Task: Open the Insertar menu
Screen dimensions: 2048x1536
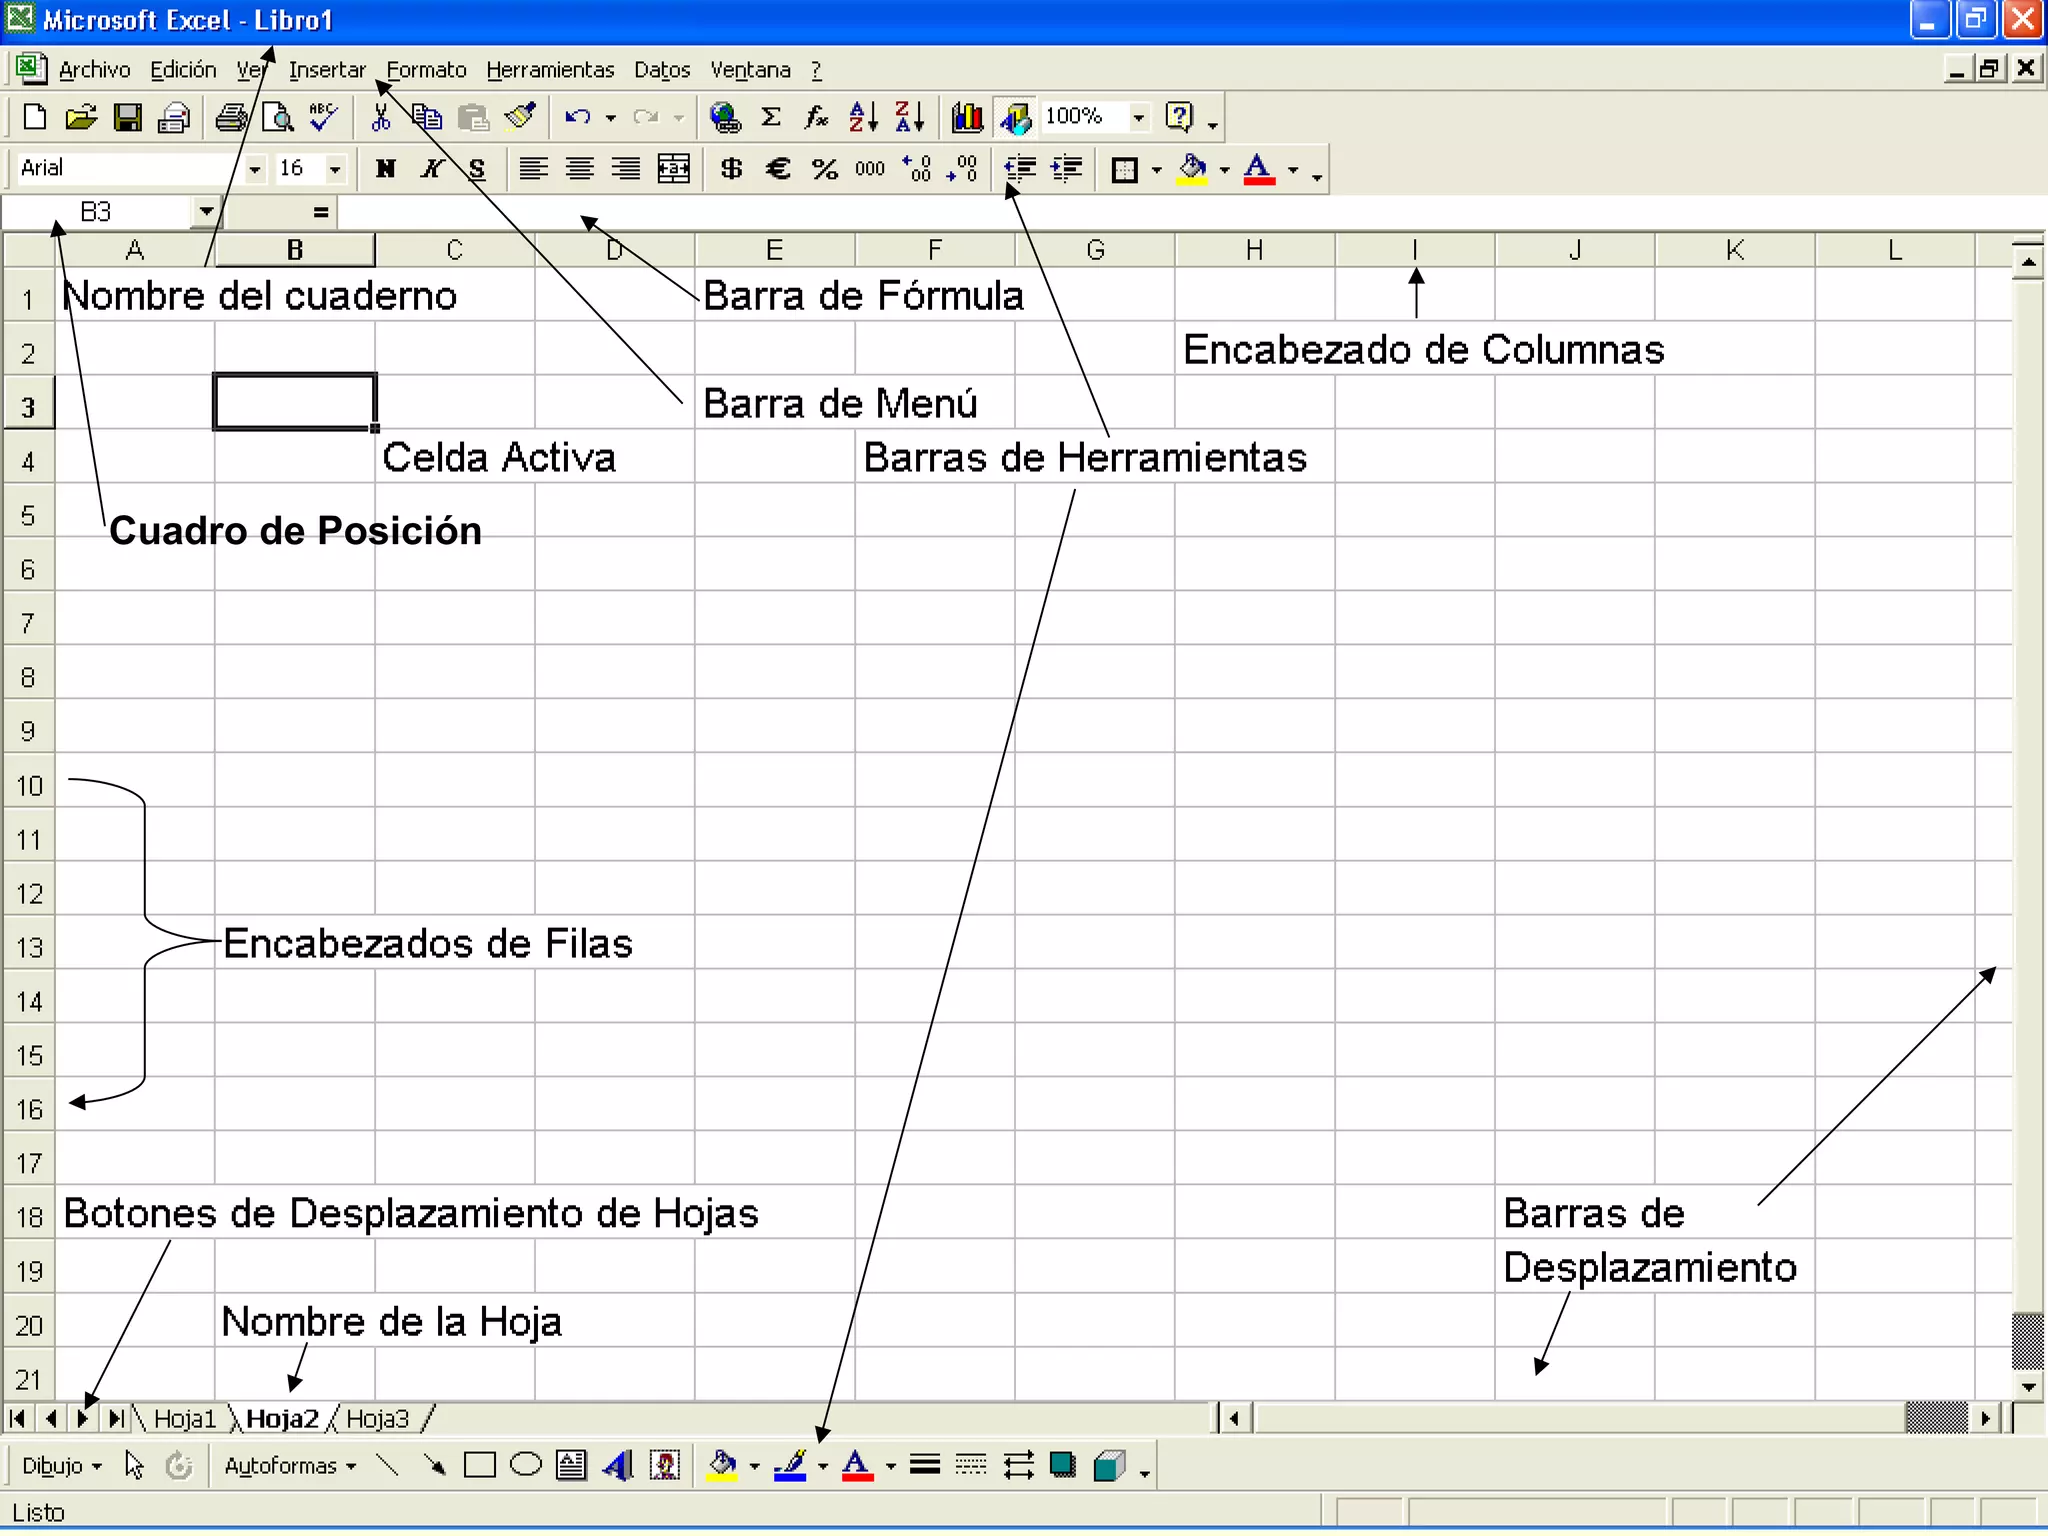Action: click(327, 70)
